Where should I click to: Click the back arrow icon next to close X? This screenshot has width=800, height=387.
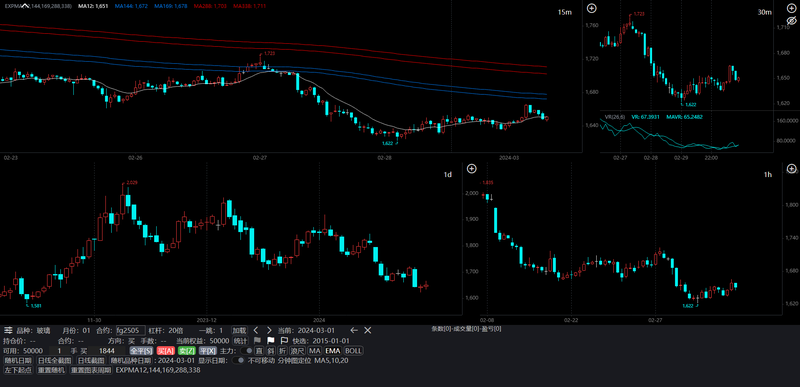pos(354,330)
